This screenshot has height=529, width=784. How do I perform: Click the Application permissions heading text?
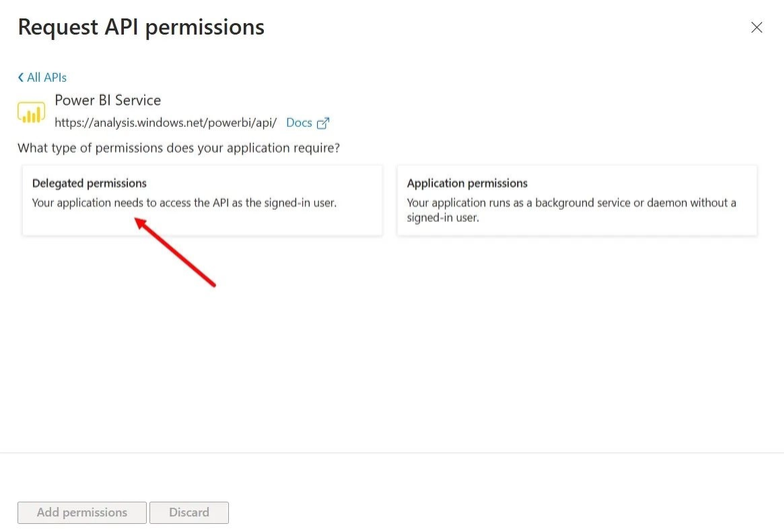467,183
